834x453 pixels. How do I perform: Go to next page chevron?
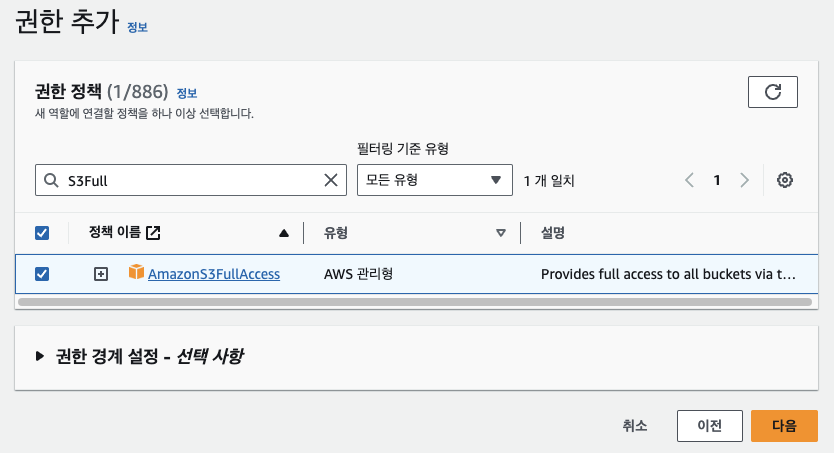point(744,180)
